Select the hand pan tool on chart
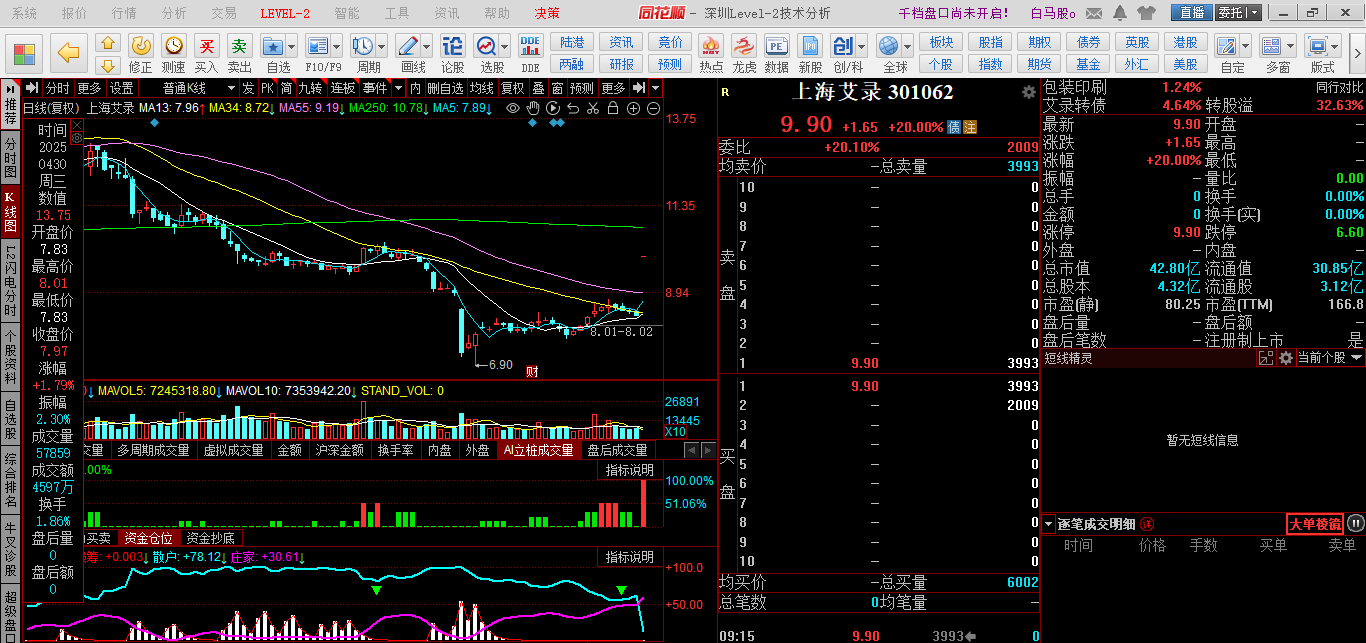Image resolution: width=1366 pixels, height=643 pixels. pos(535,108)
